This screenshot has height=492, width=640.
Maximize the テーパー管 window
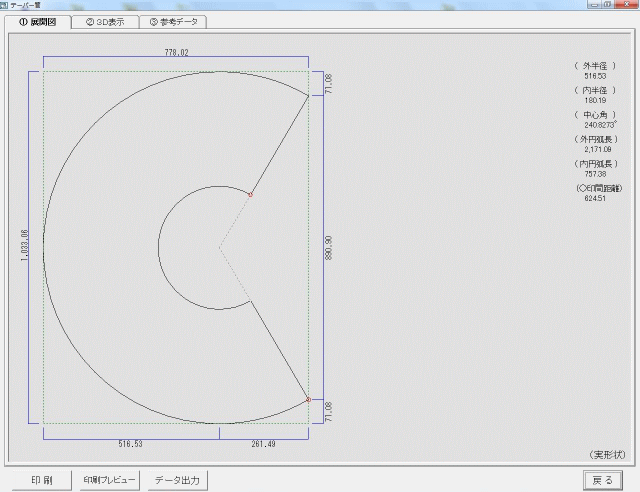tap(607, 4)
